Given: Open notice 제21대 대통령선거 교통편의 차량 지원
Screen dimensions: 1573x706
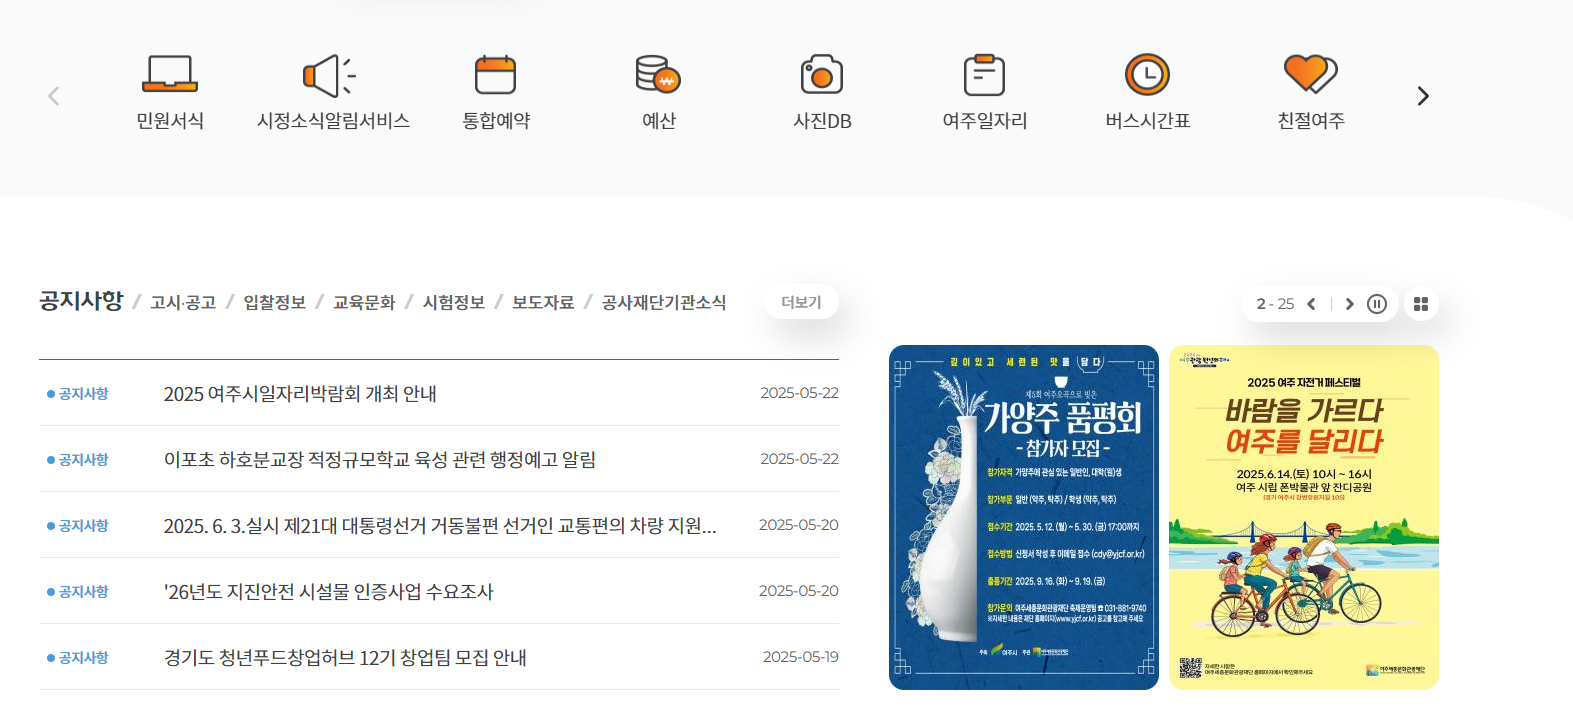Looking at the screenshot, I should click(440, 526).
